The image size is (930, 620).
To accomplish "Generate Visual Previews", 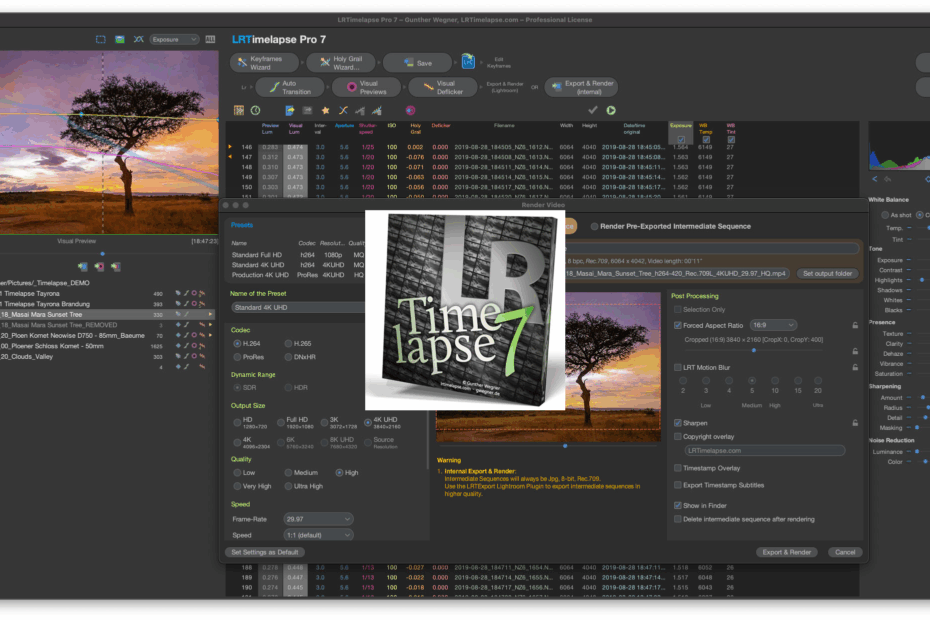I will click(367, 87).
